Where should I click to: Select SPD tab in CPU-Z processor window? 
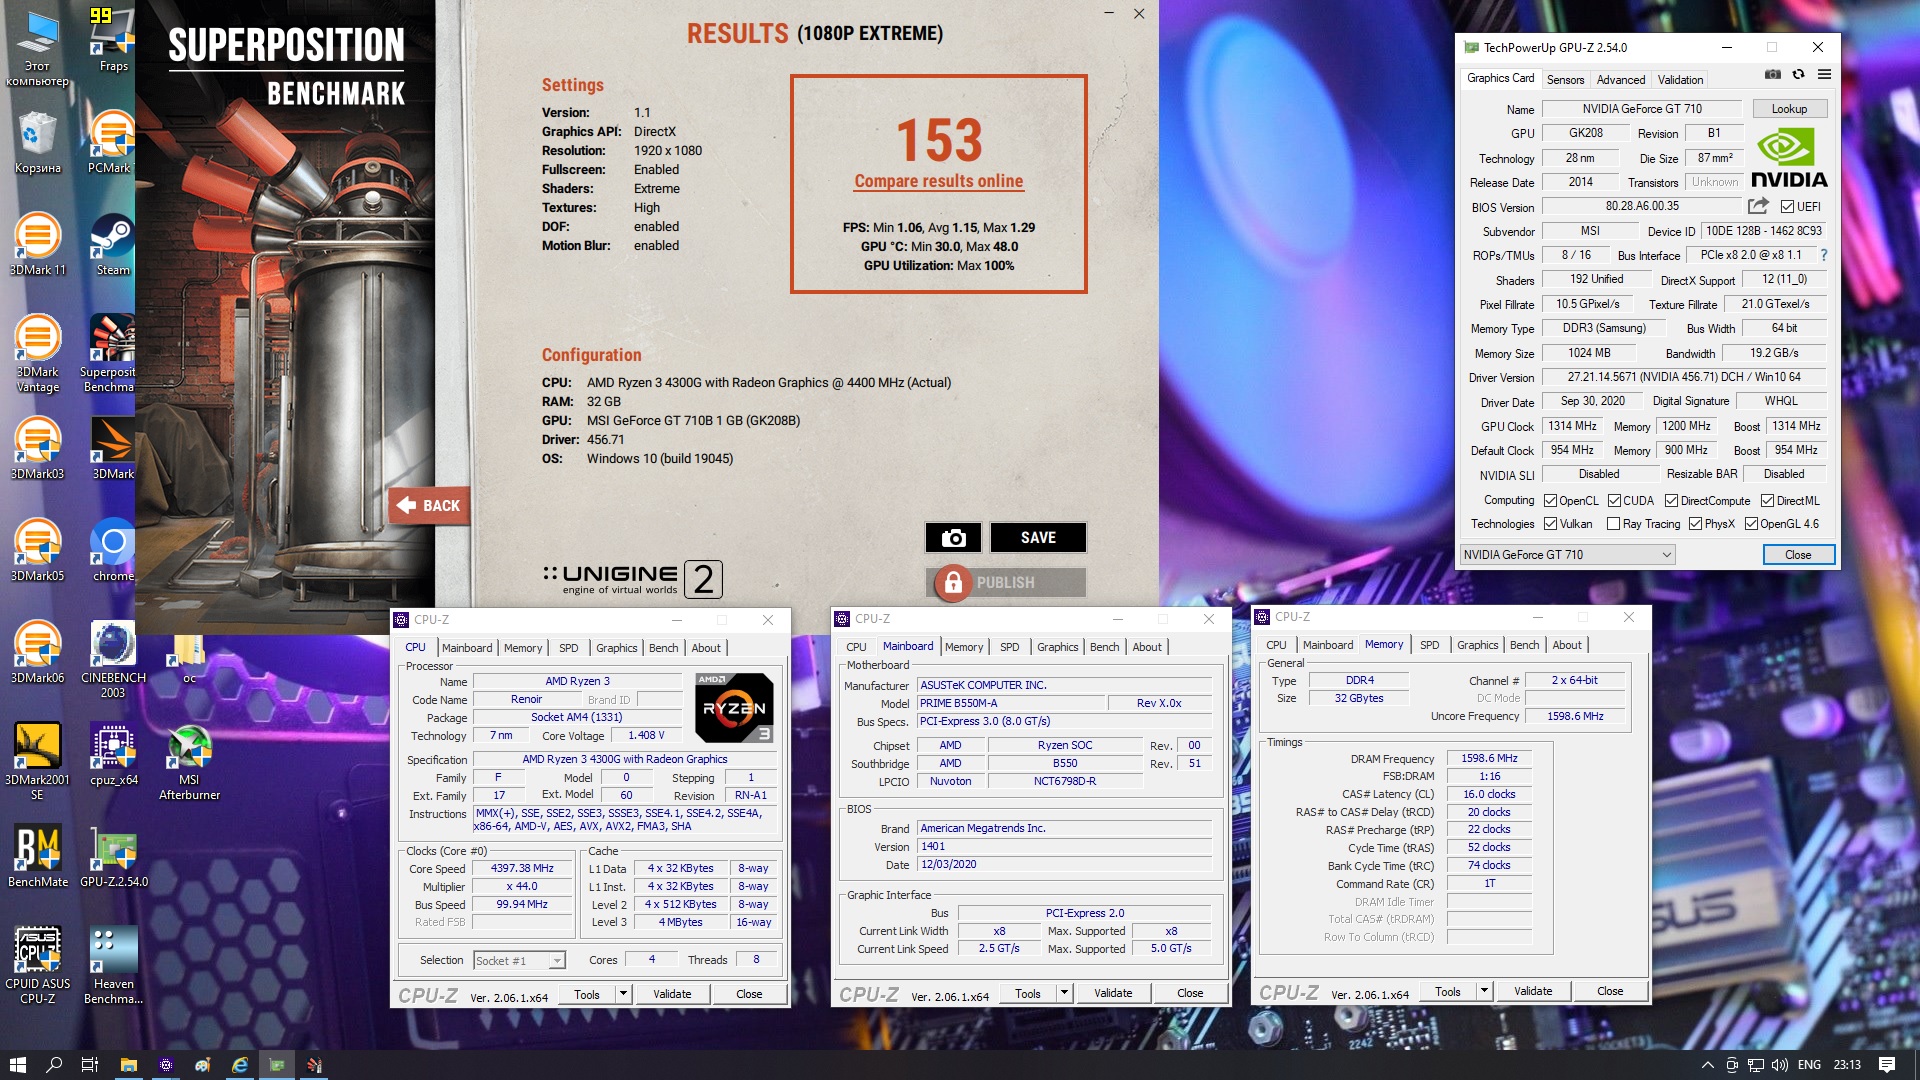pyautogui.click(x=568, y=648)
